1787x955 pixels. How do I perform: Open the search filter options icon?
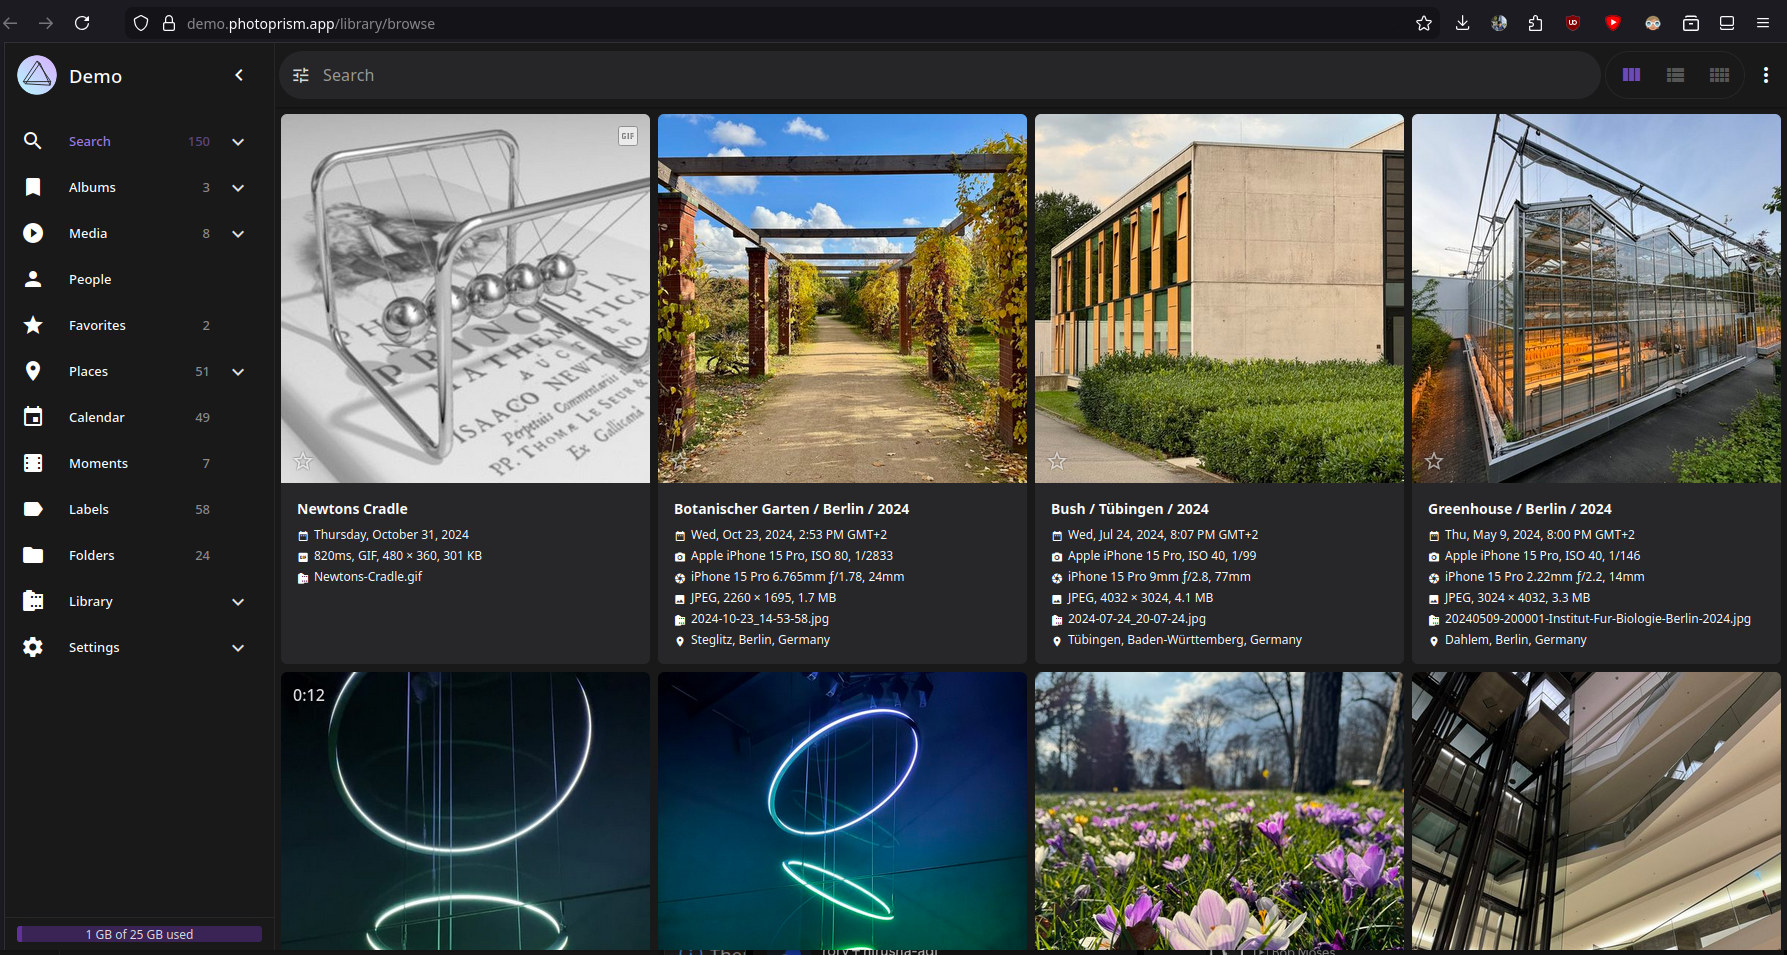(x=301, y=76)
